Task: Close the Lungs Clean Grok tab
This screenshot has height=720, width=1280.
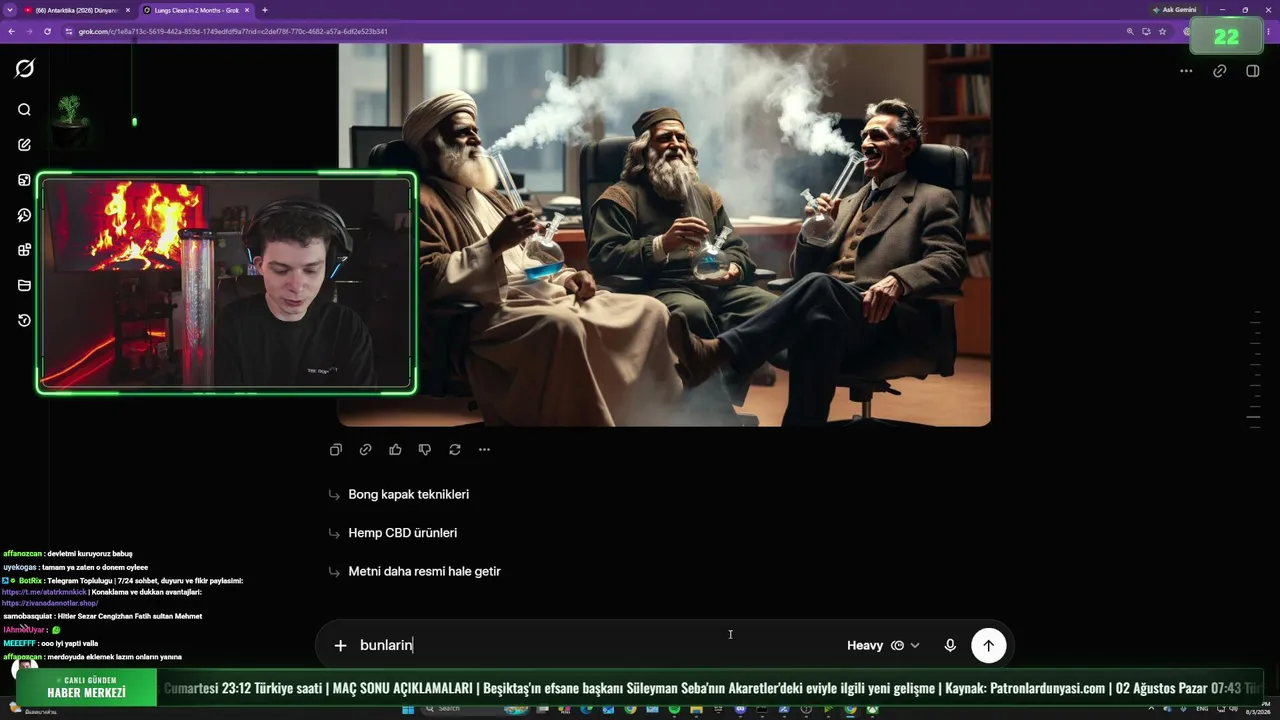Action: pos(247,10)
